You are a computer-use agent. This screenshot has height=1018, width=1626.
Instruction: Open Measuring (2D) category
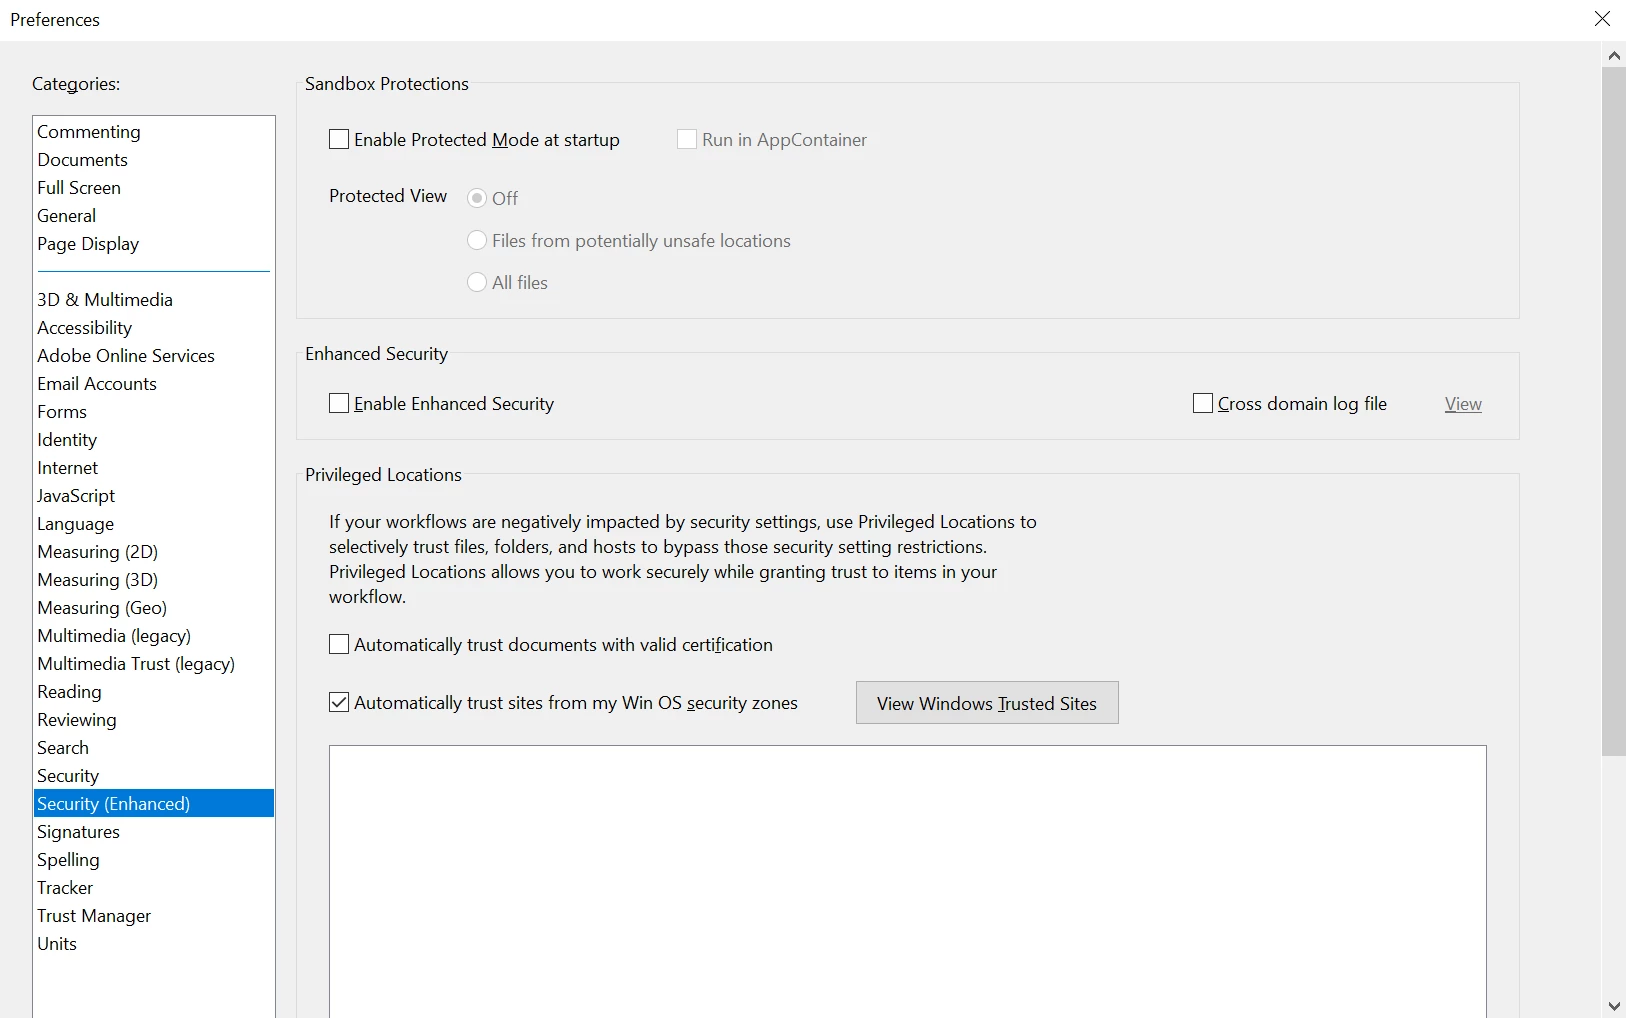(x=154, y=552)
